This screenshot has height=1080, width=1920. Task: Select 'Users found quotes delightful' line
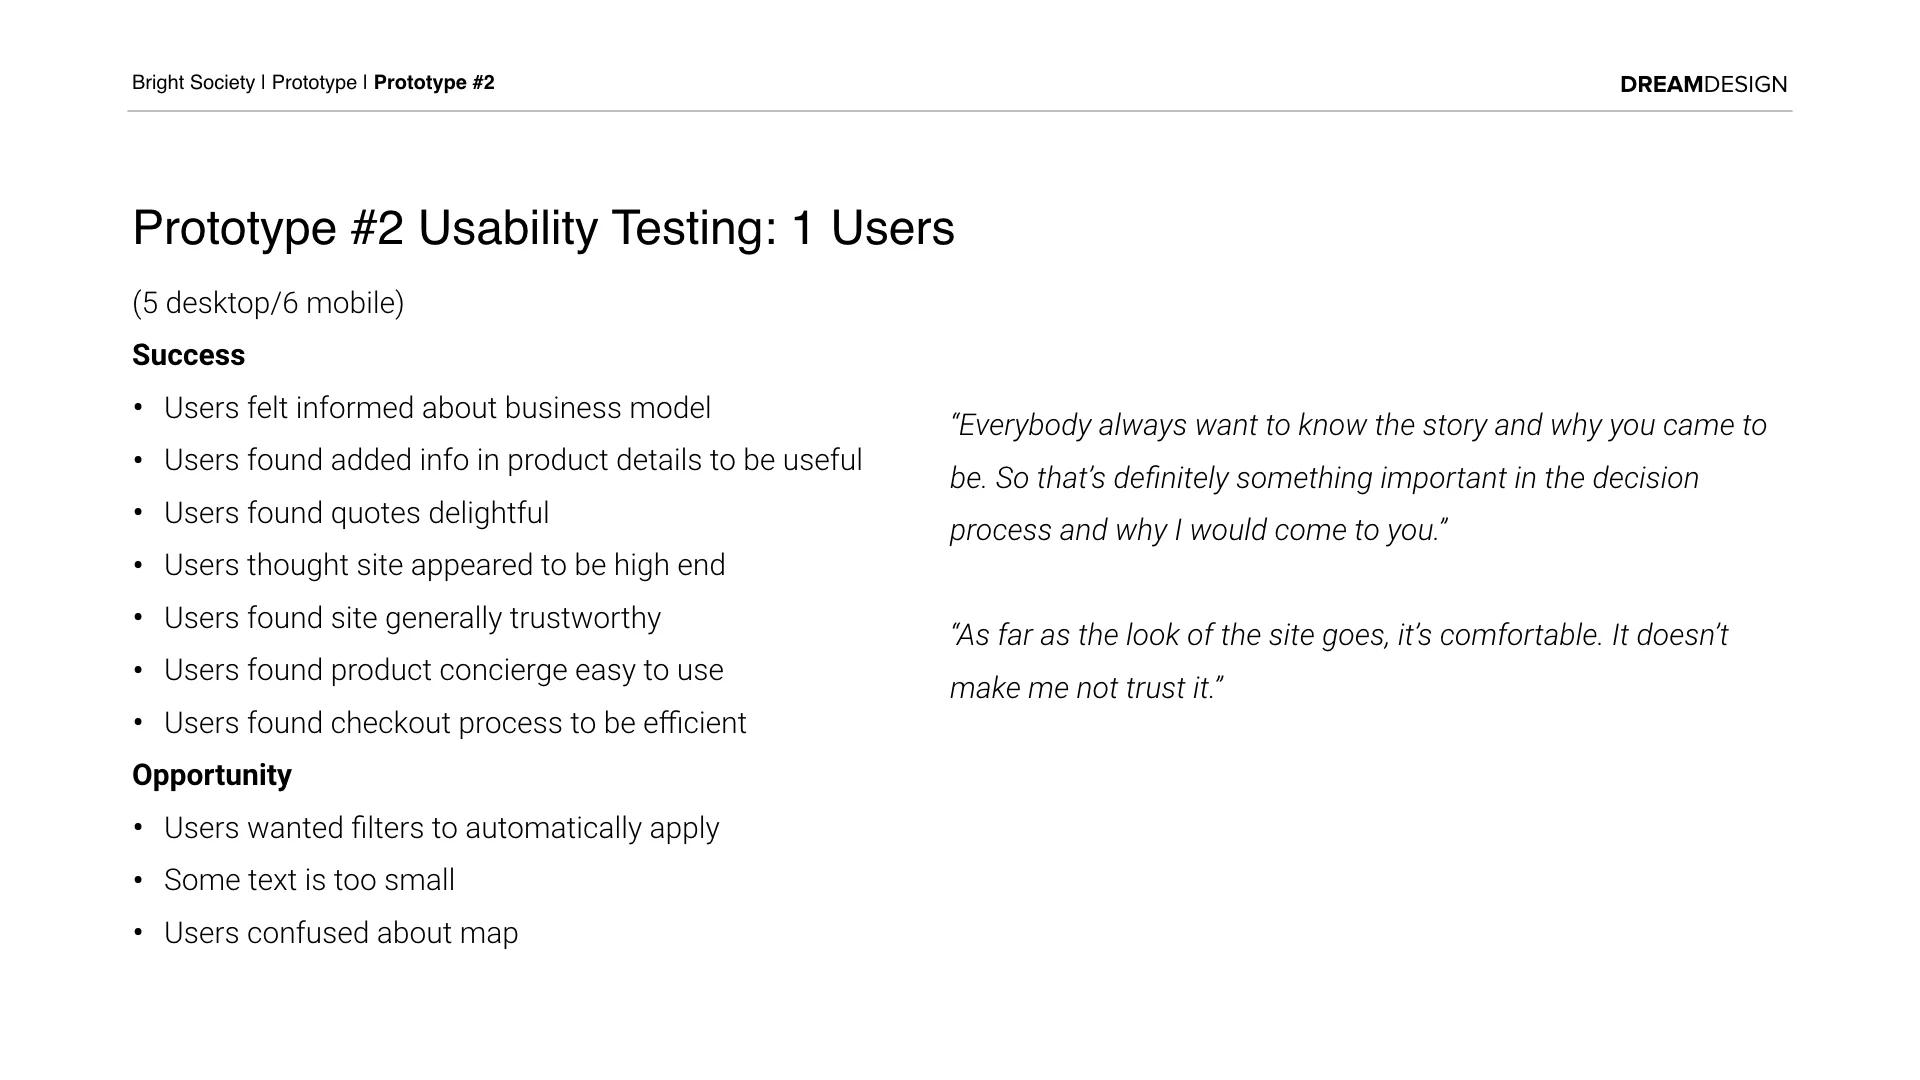point(356,513)
